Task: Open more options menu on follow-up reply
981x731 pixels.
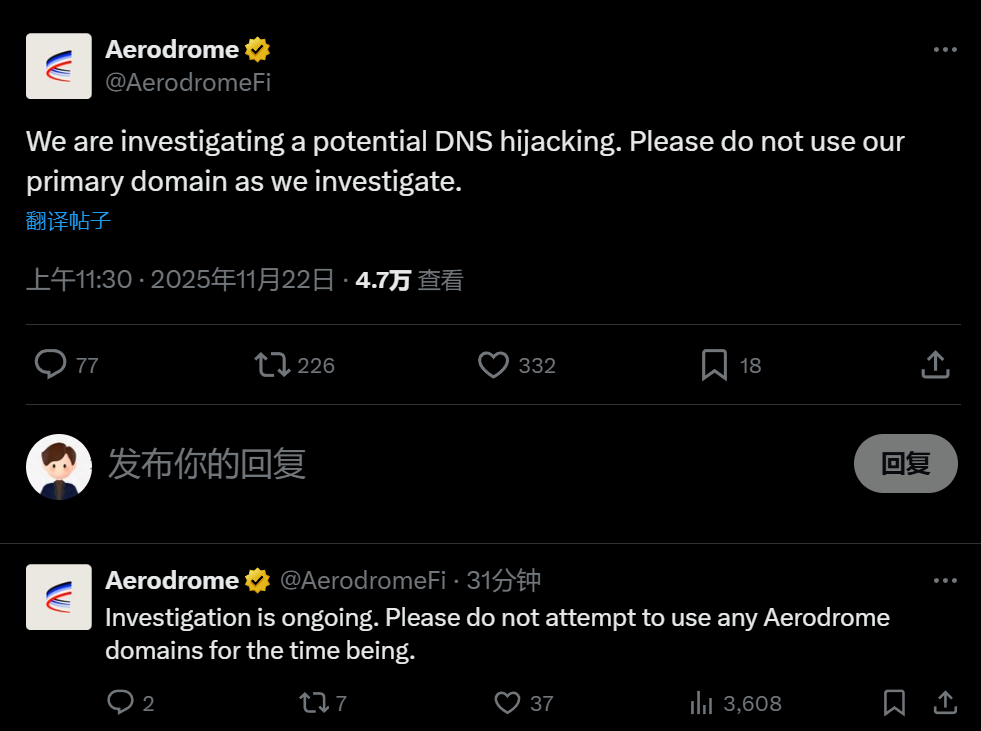Action: coord(945,580)
